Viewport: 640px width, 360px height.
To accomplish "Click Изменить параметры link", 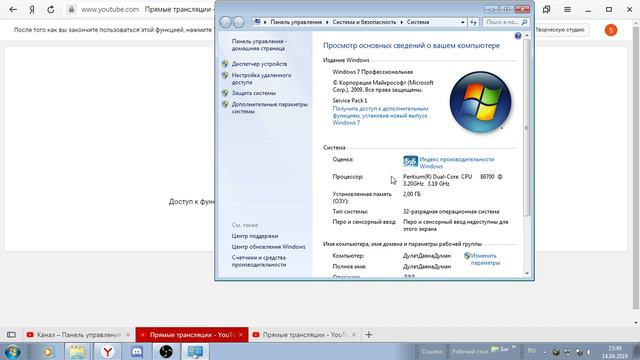I will [x=485, y=259].
